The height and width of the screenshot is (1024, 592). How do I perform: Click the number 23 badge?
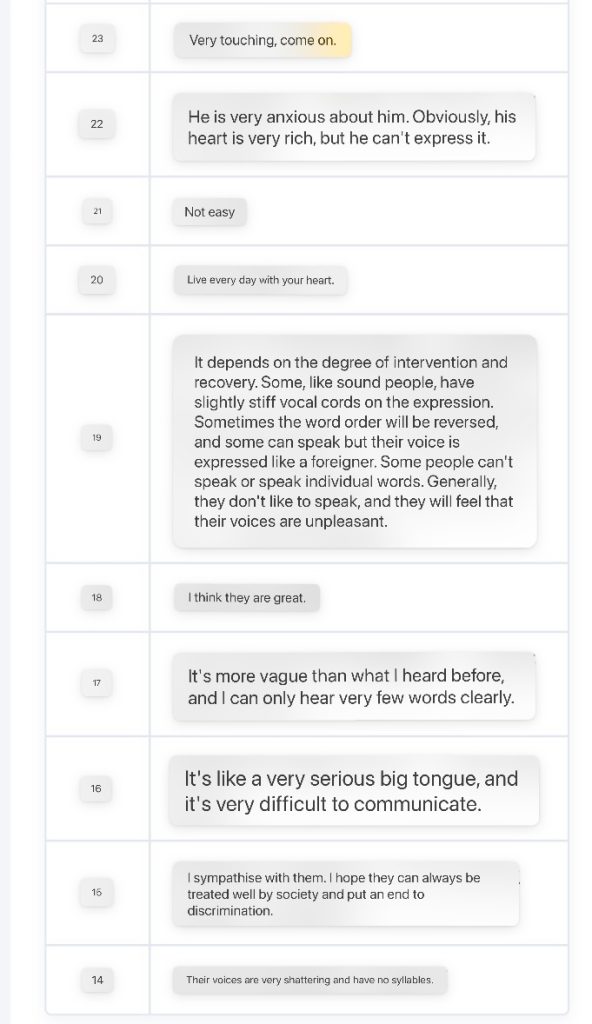click(97, 39)
